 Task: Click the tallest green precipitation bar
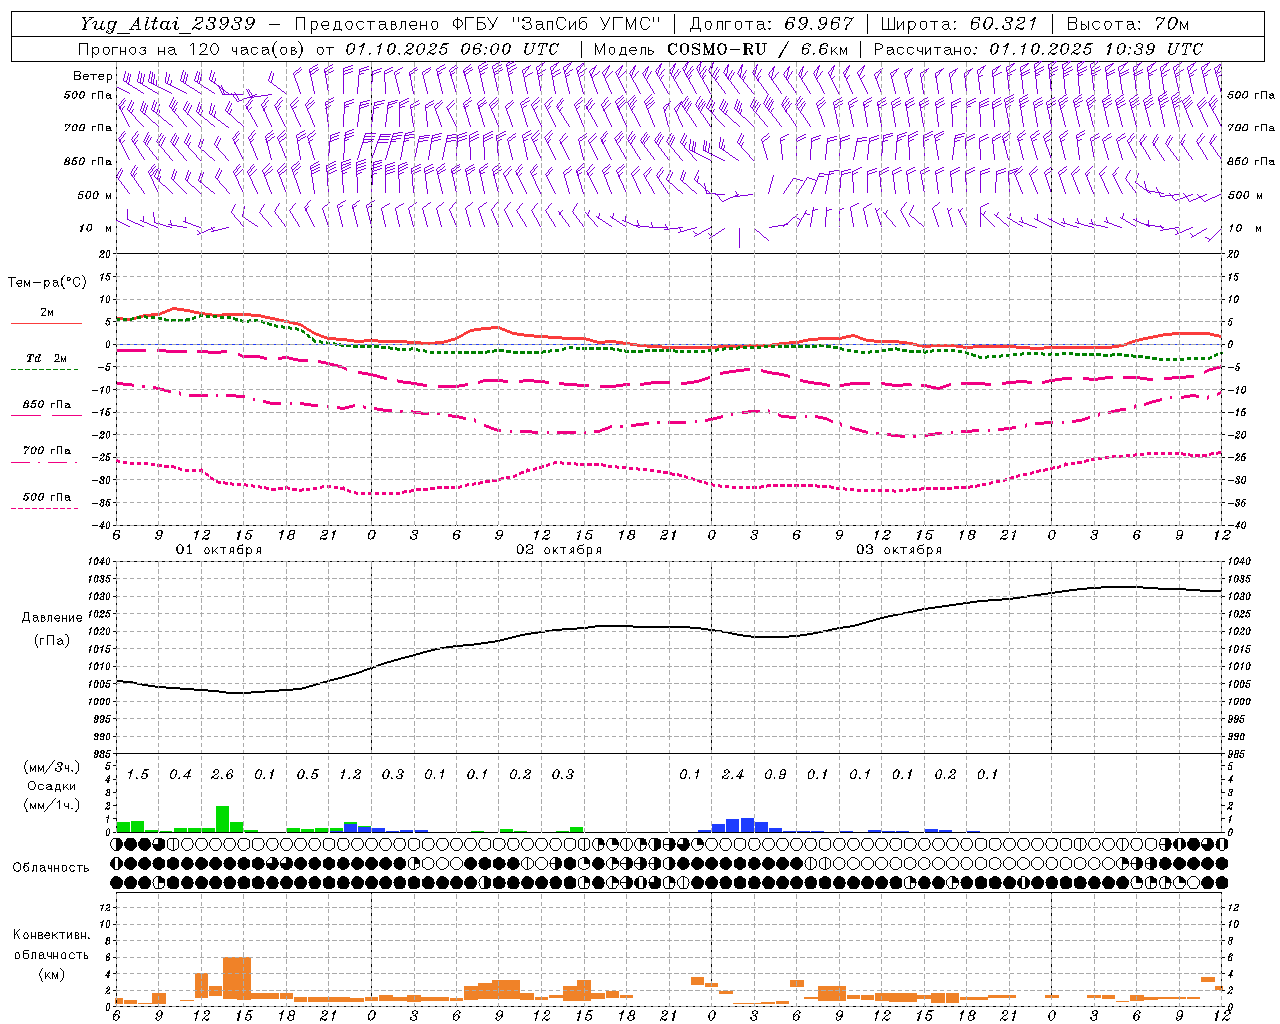coord(222,819)
